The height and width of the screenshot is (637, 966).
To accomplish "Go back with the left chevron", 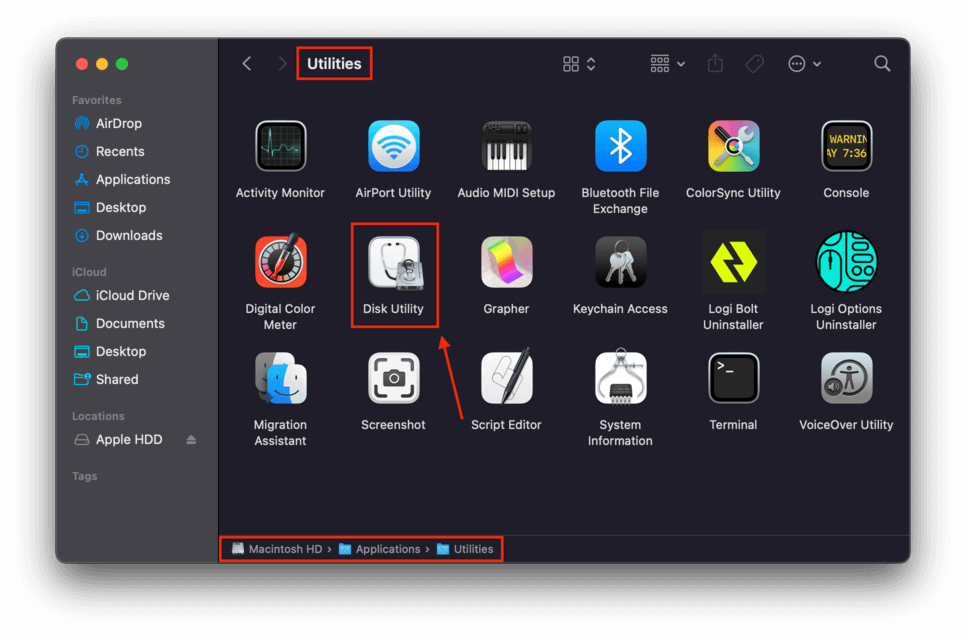I will click(x=247, y=63).
